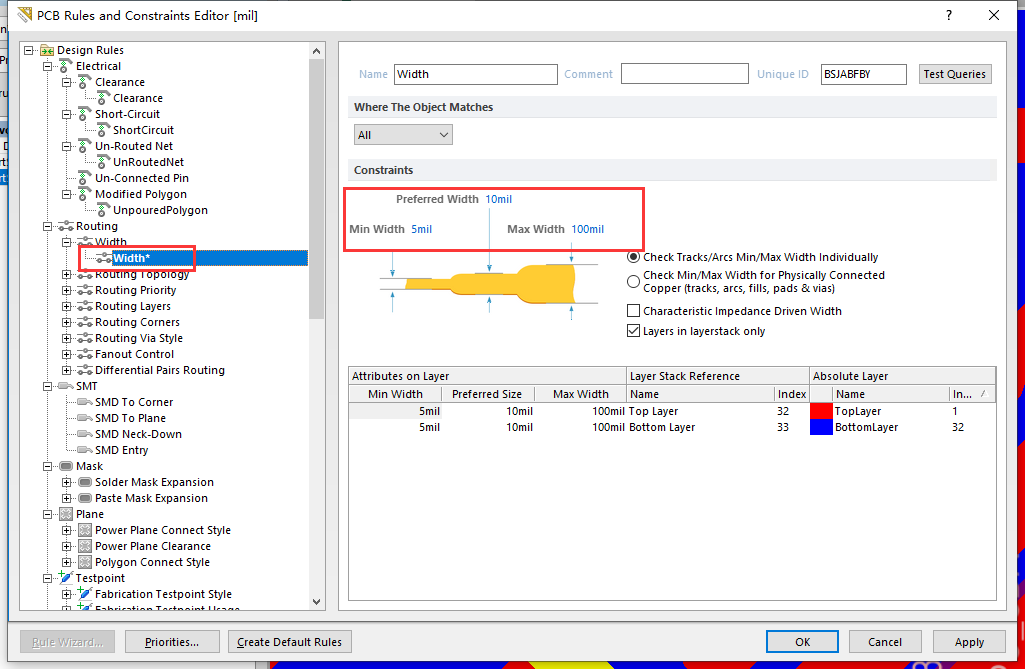Click Create Default Rules button
Screen dimensions: 1025x669
290,642
